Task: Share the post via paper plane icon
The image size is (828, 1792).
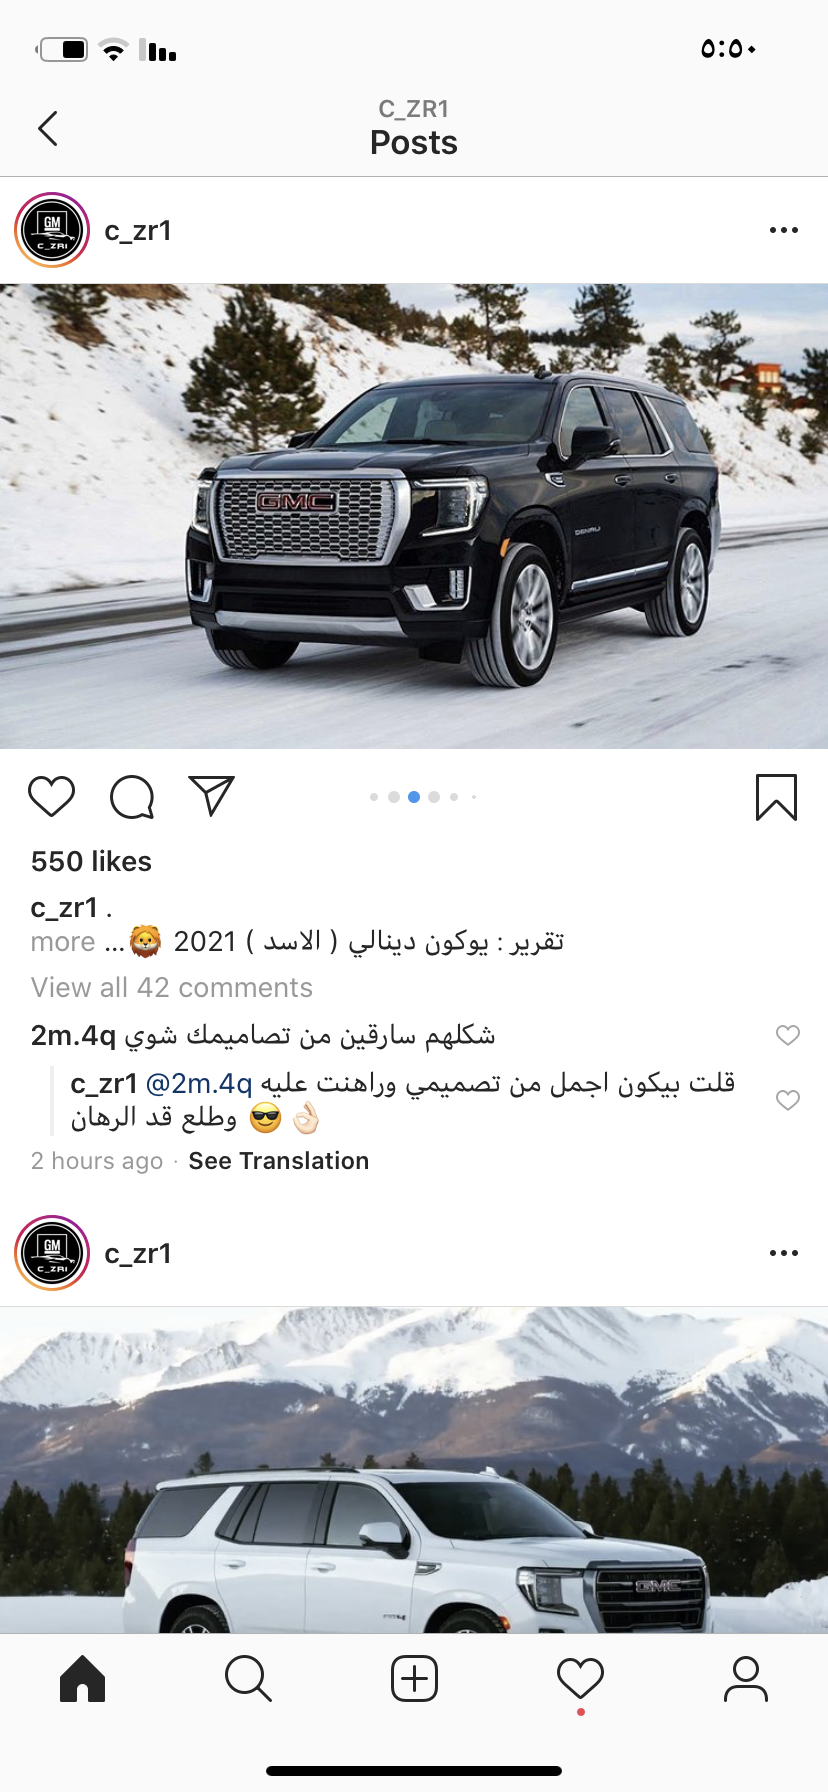Action: coord(212,796)
